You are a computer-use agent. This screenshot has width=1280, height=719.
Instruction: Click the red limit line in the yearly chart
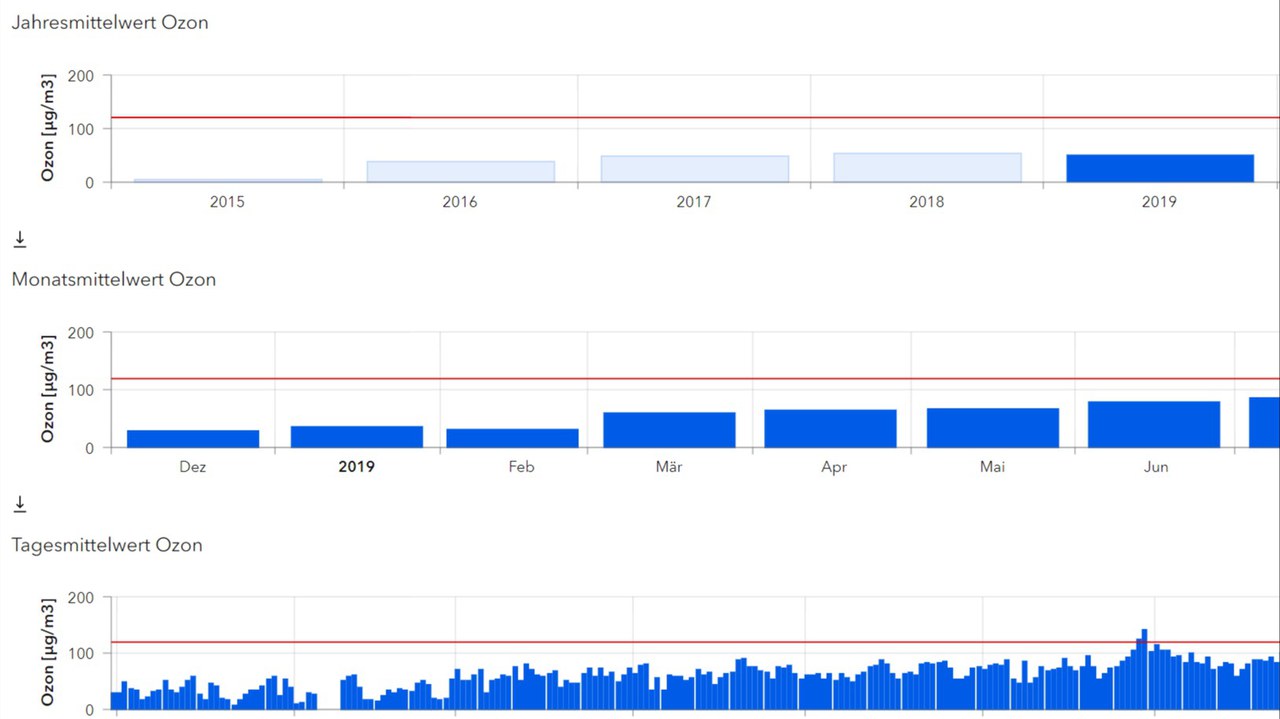pos(700,118)
